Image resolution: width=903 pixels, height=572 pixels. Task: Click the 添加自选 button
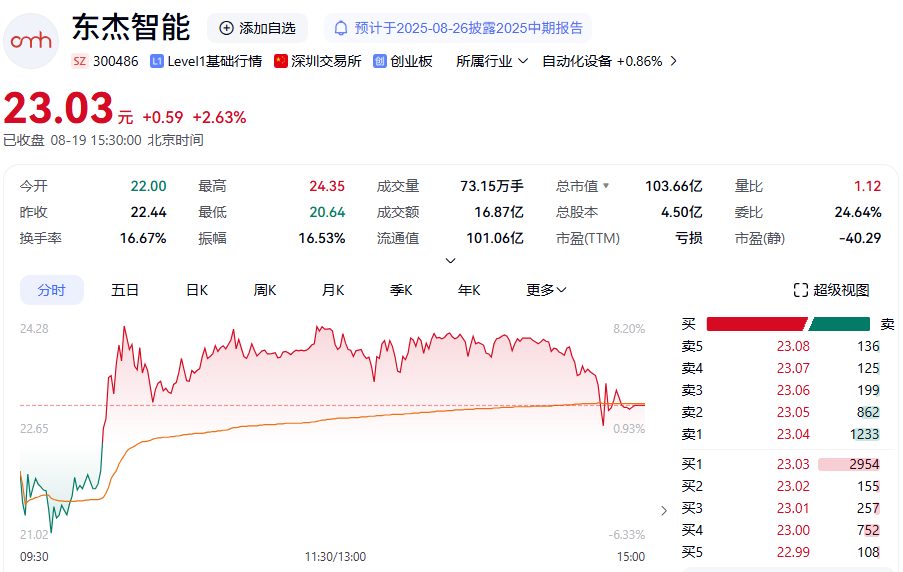pyautogui.click(x=257, y=28)
